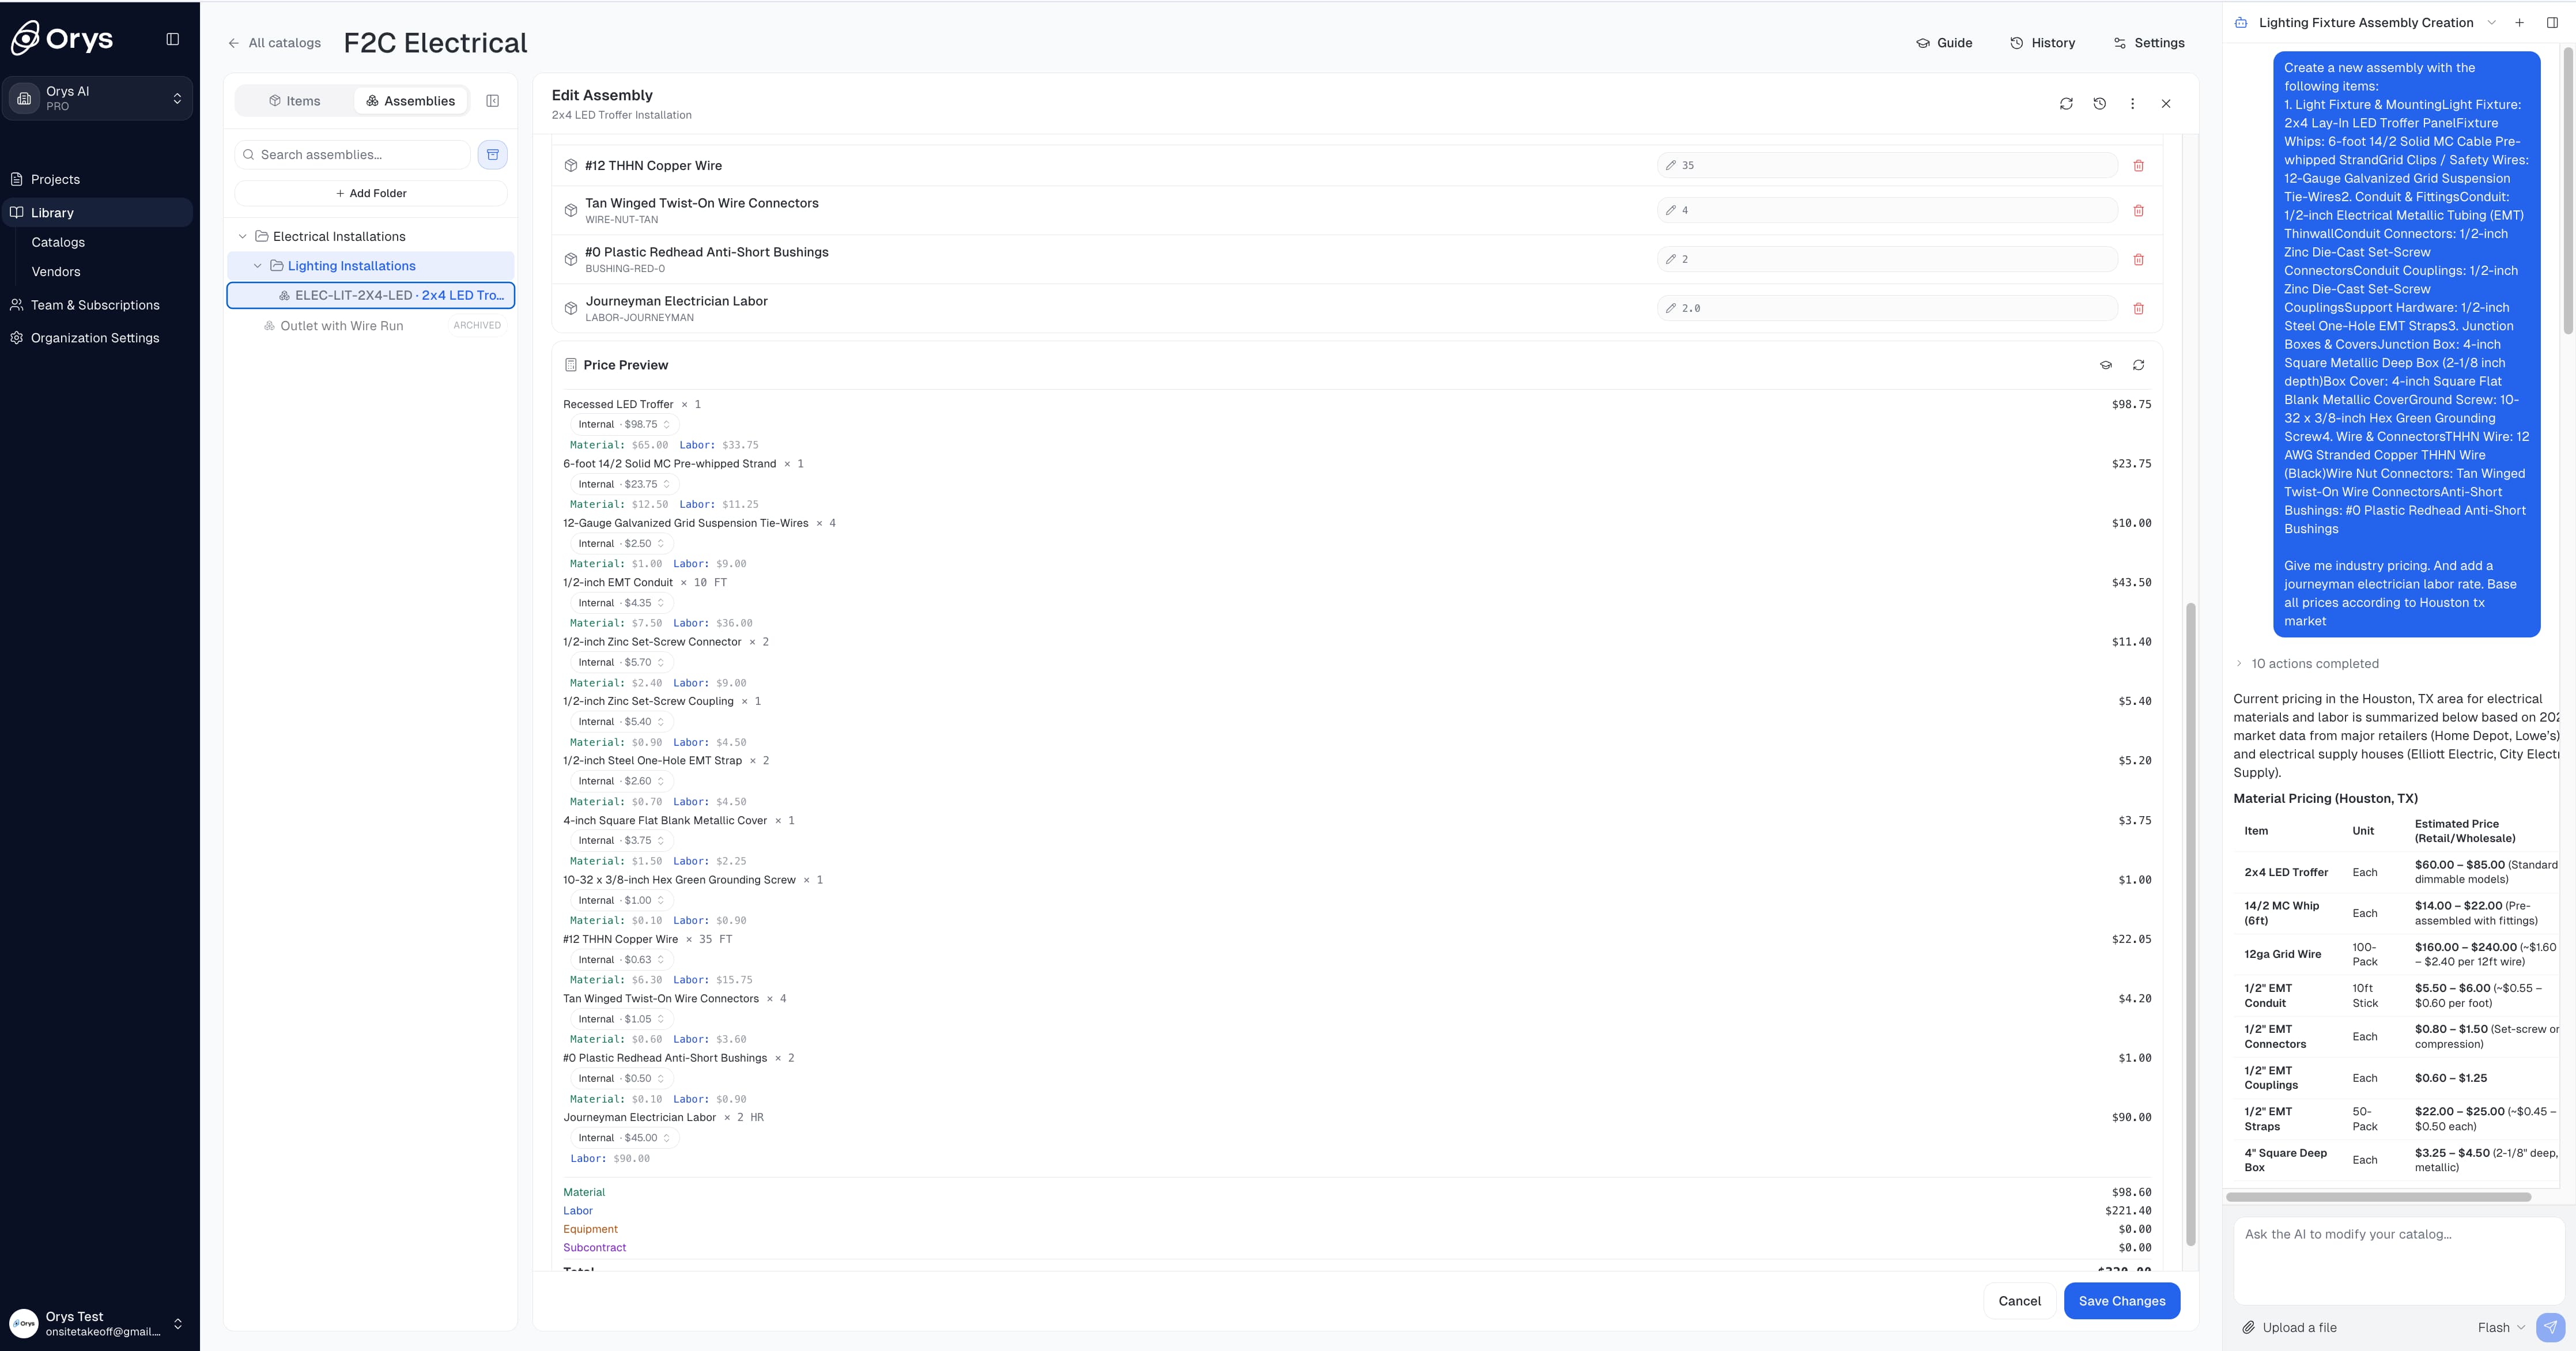2576x1351 pixels.
Task: Close the Edit Assembly panel
Action: click(2166, 104)
